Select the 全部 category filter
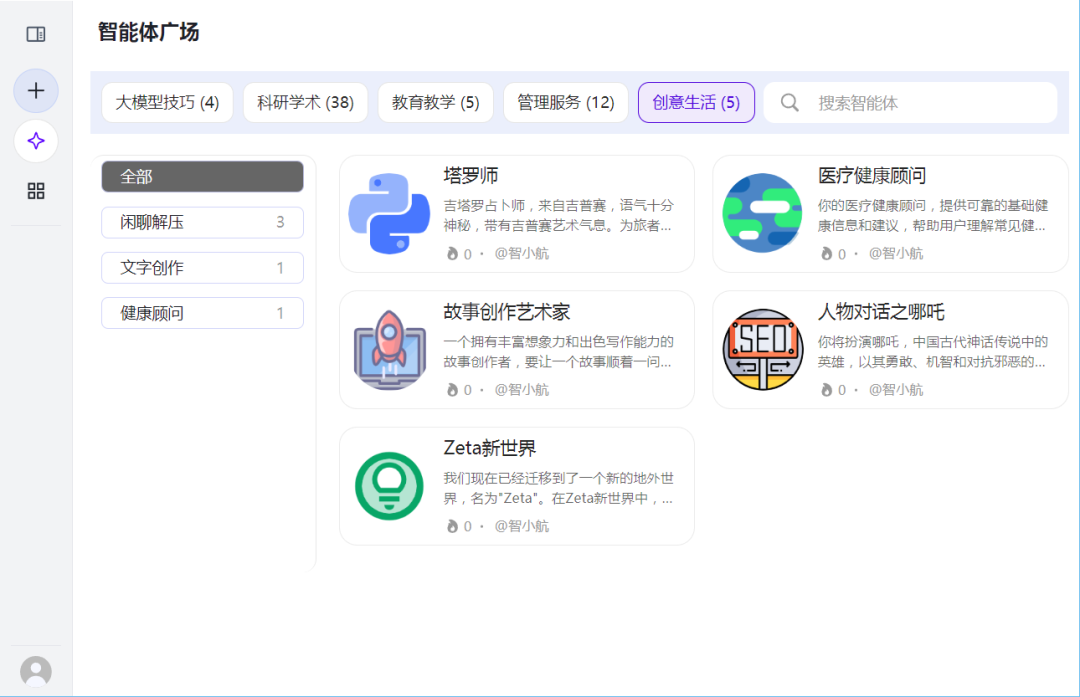Viewport: 1080px width, 697px height. click(202, 176)
